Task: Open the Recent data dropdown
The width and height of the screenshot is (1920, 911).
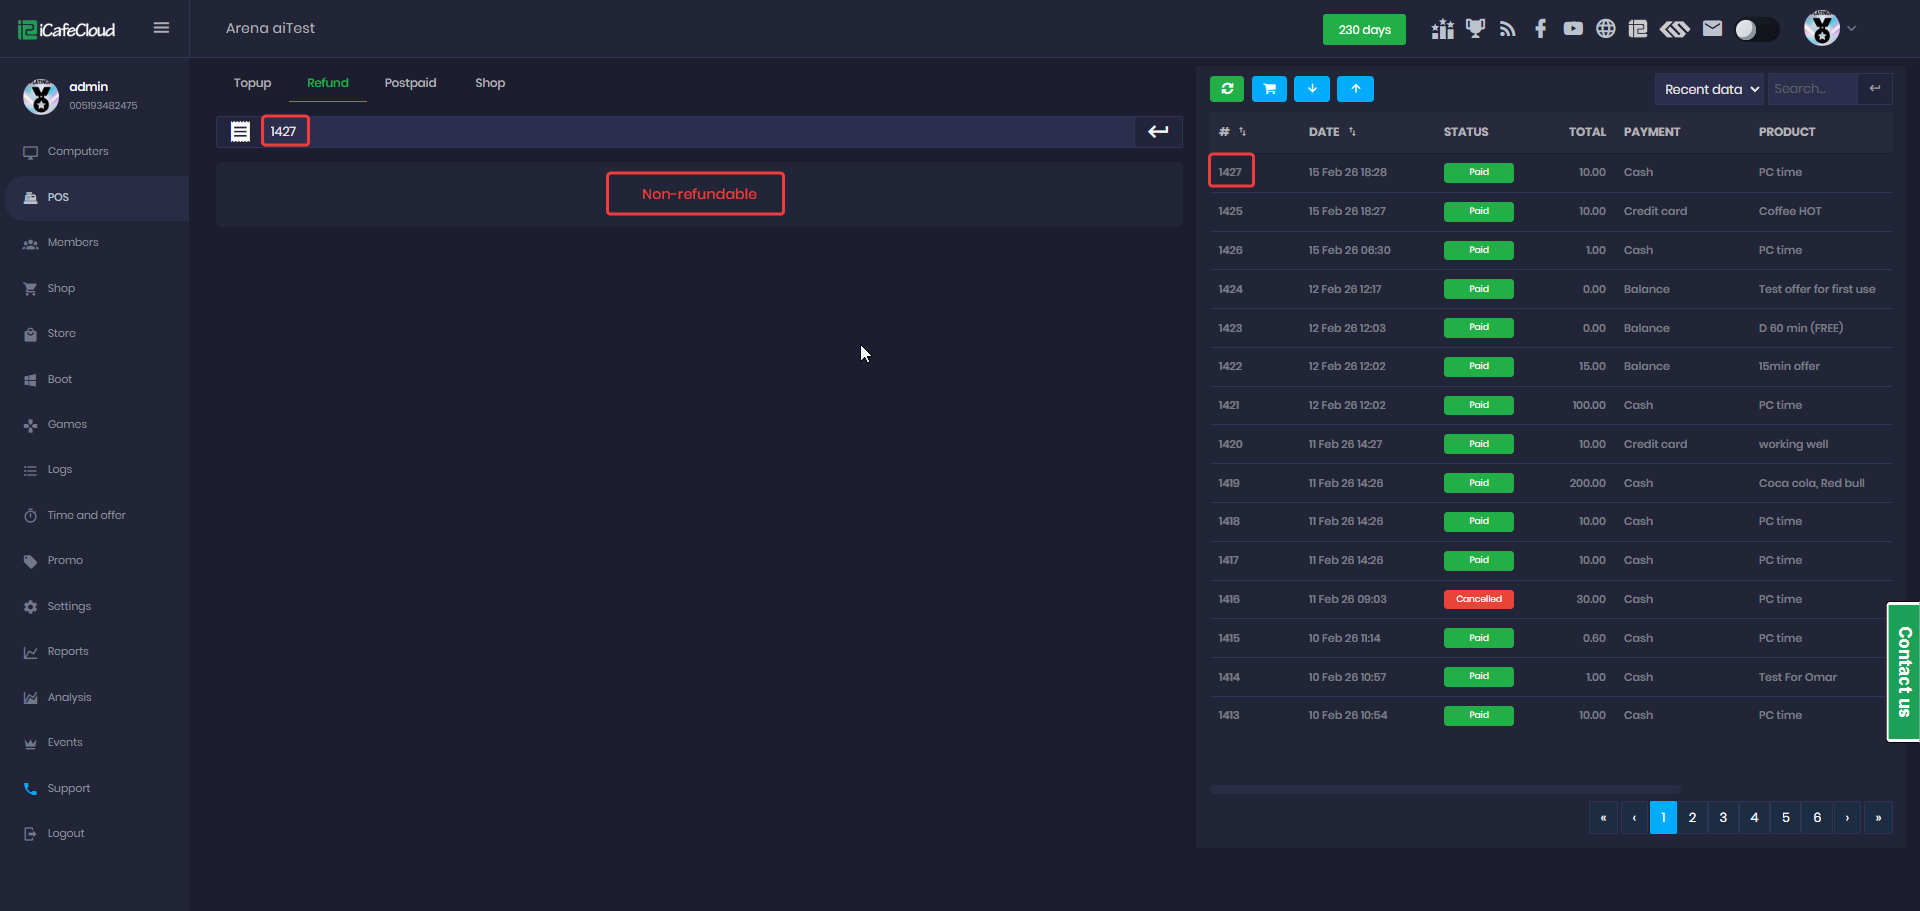Action: point(1710,89)
